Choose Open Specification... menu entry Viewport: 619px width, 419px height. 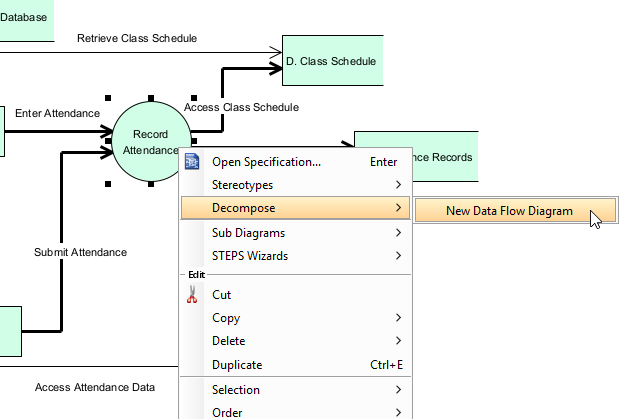point(267,162)
